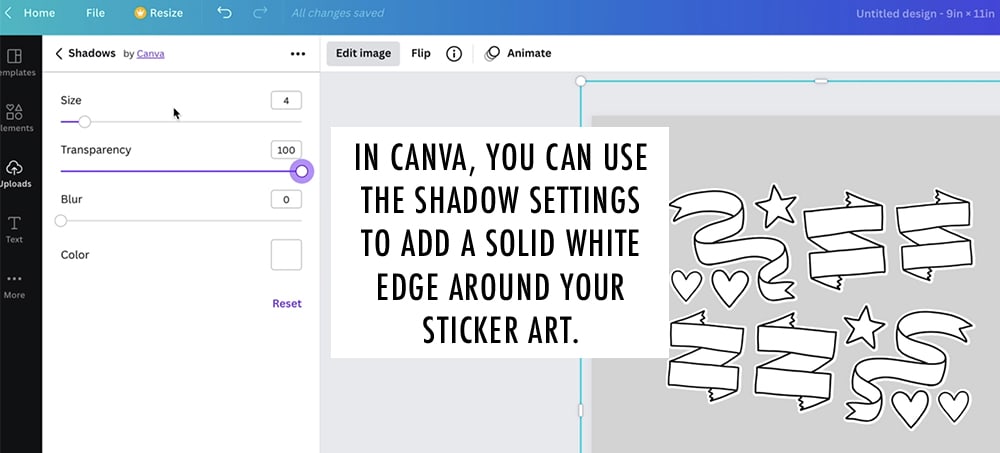Click Edit image button
The height and width of the screenshot is (453, 1000).
pos(364,54)
